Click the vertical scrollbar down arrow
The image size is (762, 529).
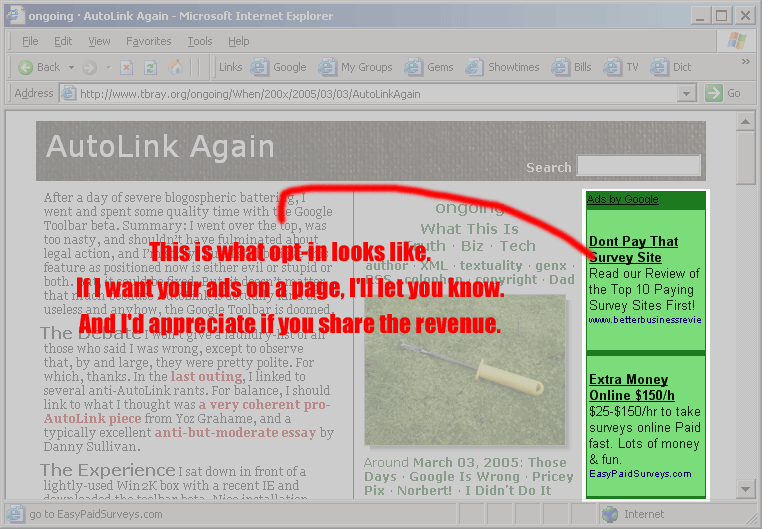point(745,489)
